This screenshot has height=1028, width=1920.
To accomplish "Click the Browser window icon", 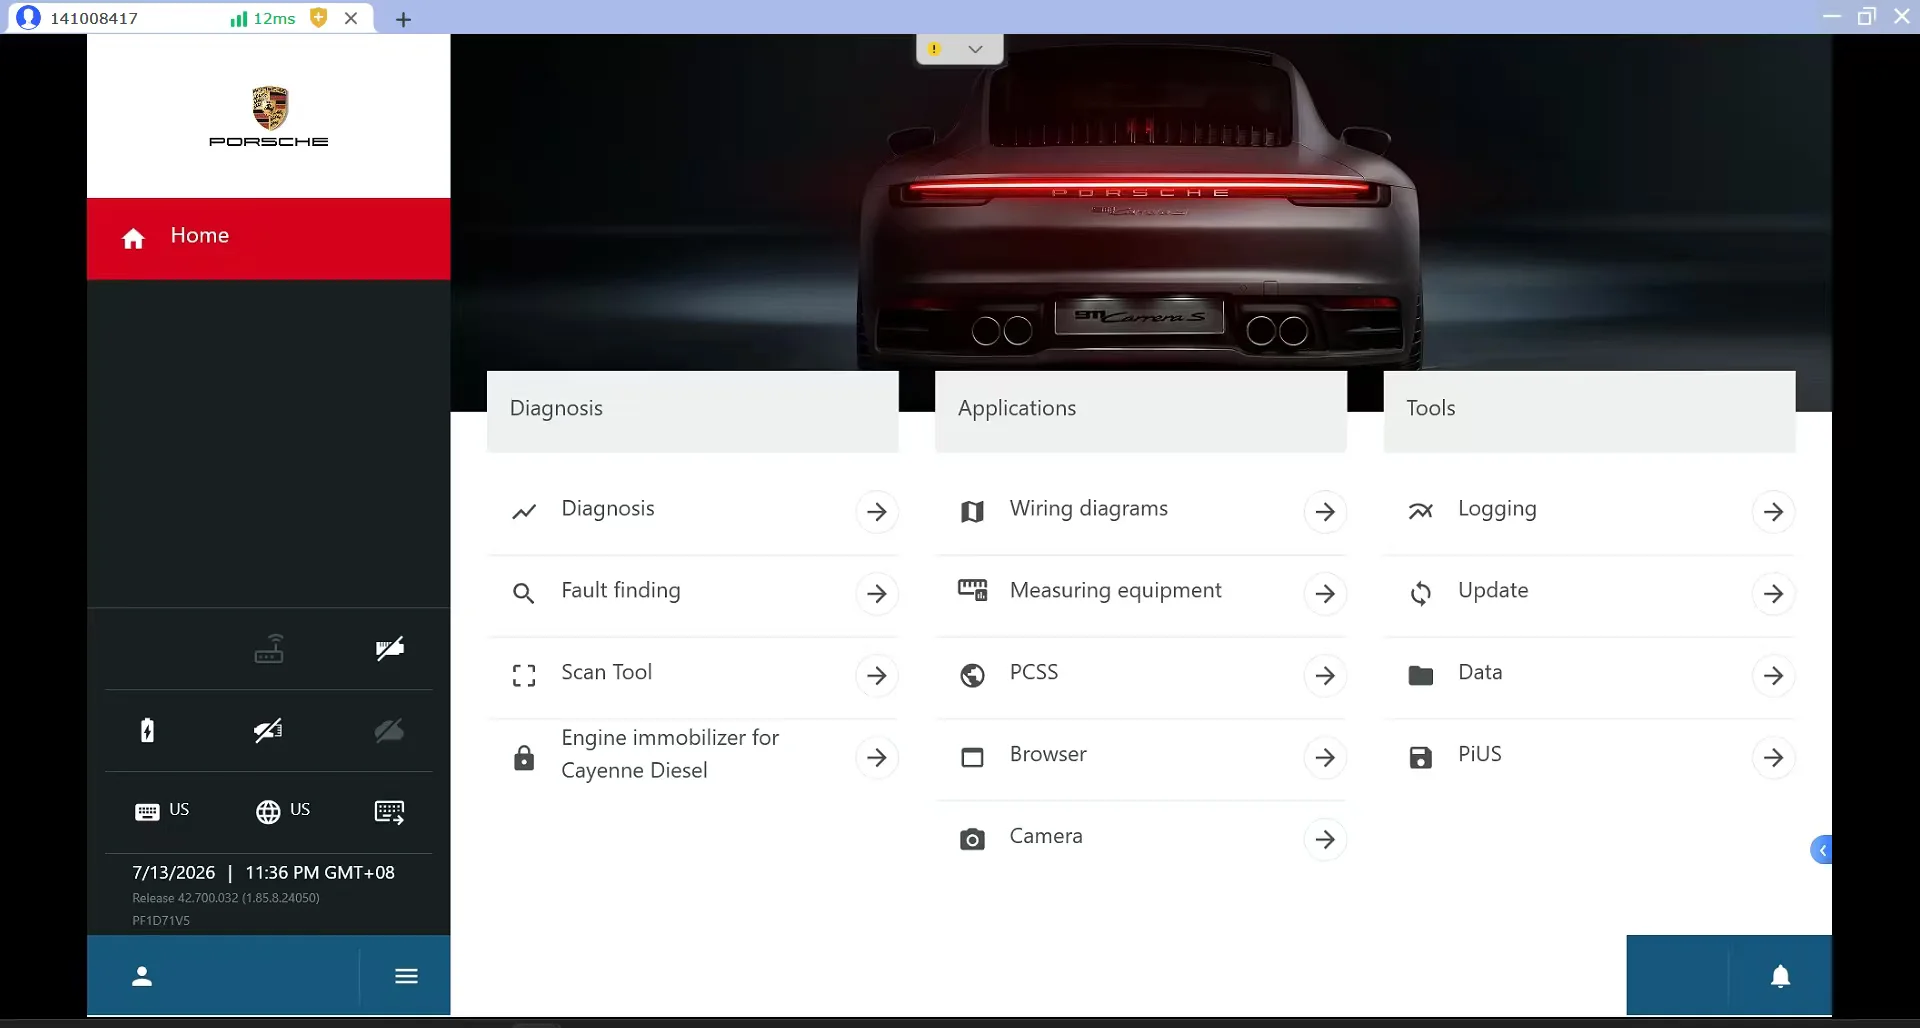I will pos(972,757).
